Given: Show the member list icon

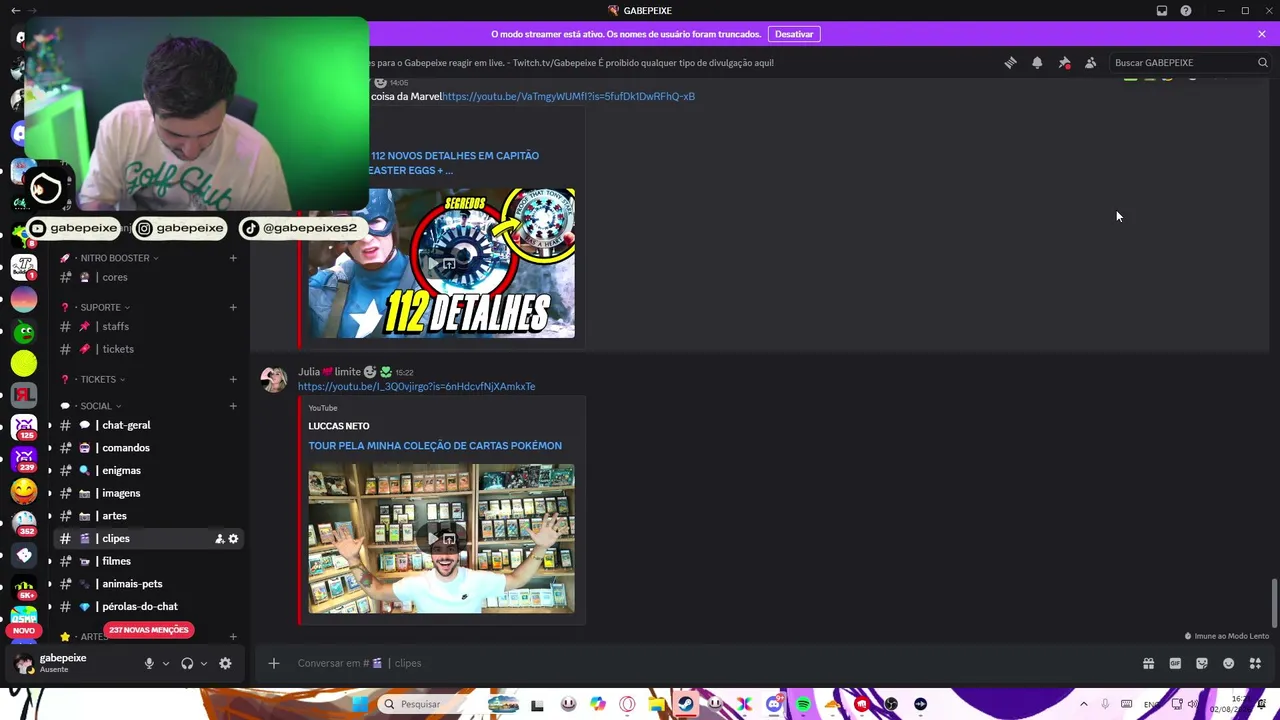Looking at the screenshot, I should (1090, 63).
